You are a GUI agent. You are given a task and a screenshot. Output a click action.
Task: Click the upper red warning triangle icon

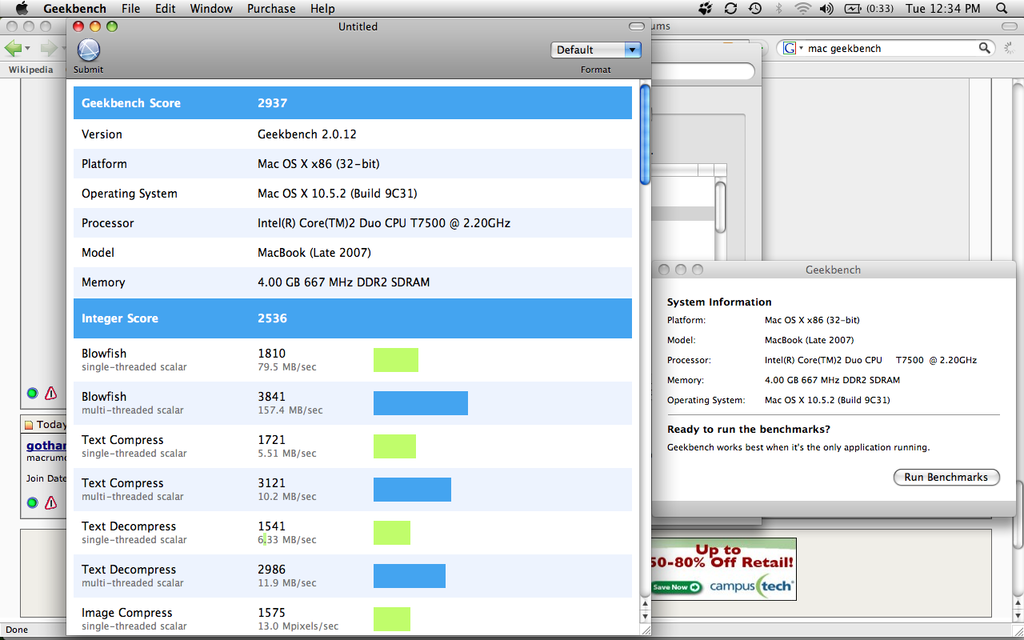(x=51, y=393)
